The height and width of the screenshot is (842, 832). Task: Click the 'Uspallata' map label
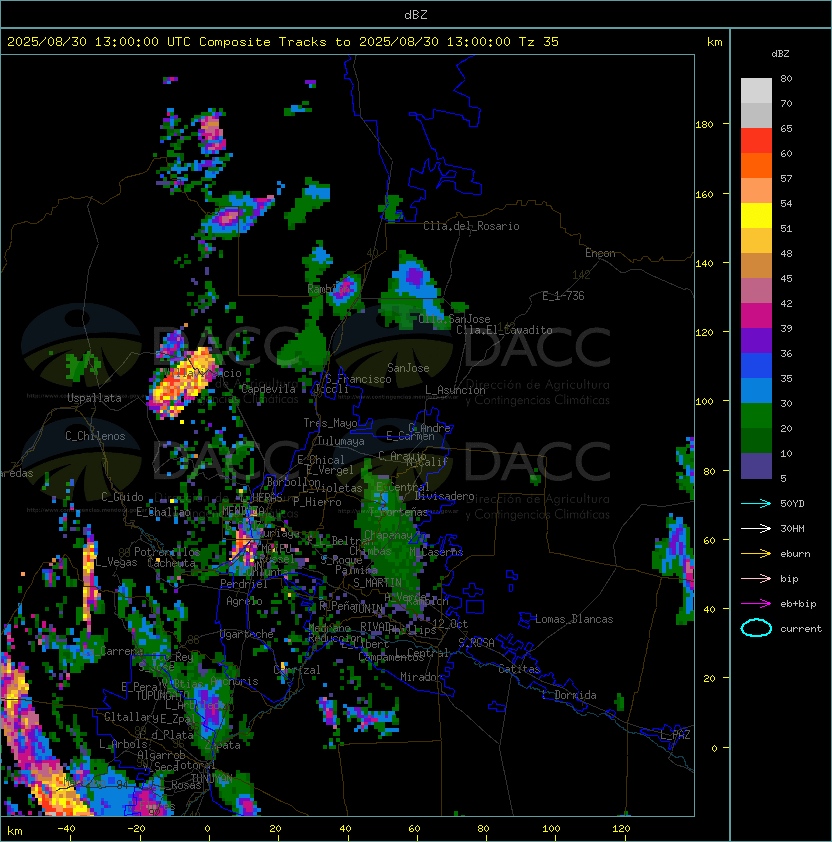point(94,398)
